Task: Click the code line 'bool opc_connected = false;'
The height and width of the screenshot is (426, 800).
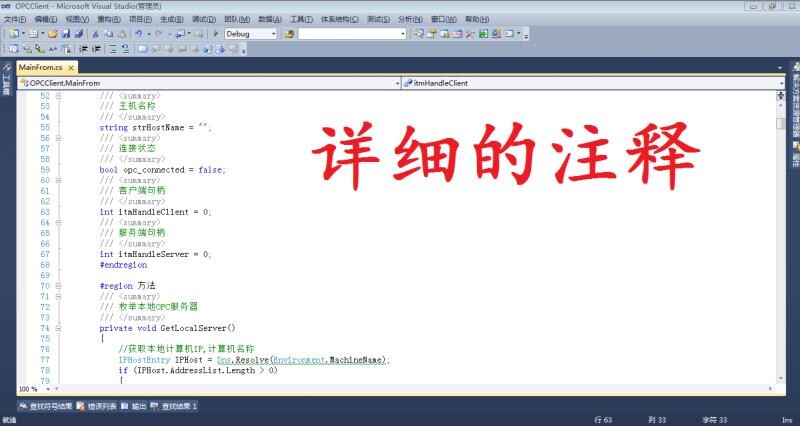Action: [x=162, y=170]
